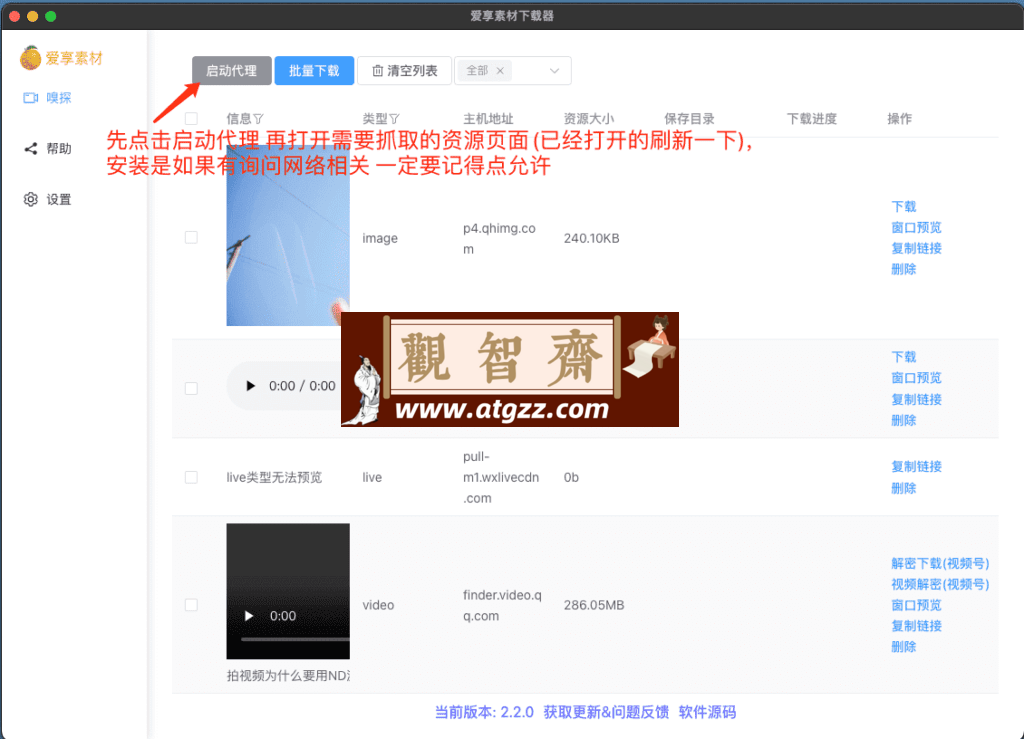Click 下载 for the audio row
Viewport: 1024px width, 739px height.
click(904, 357)
